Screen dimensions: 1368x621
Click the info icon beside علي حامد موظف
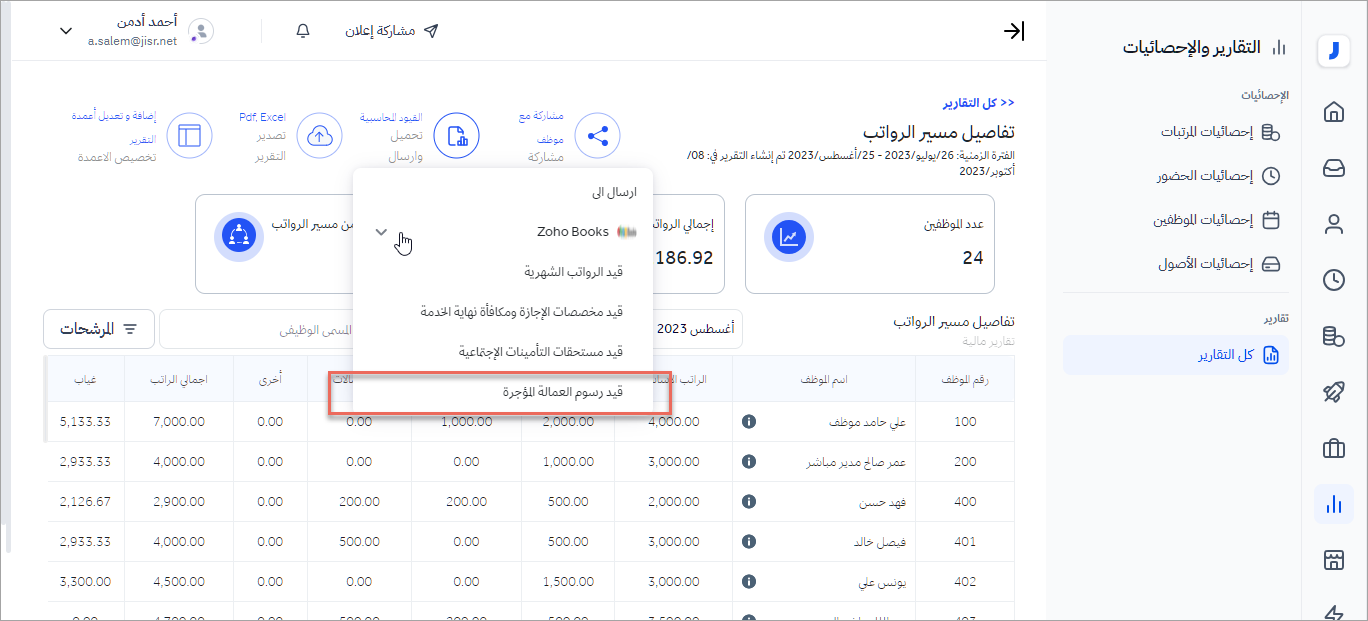(x=748, y=422)
